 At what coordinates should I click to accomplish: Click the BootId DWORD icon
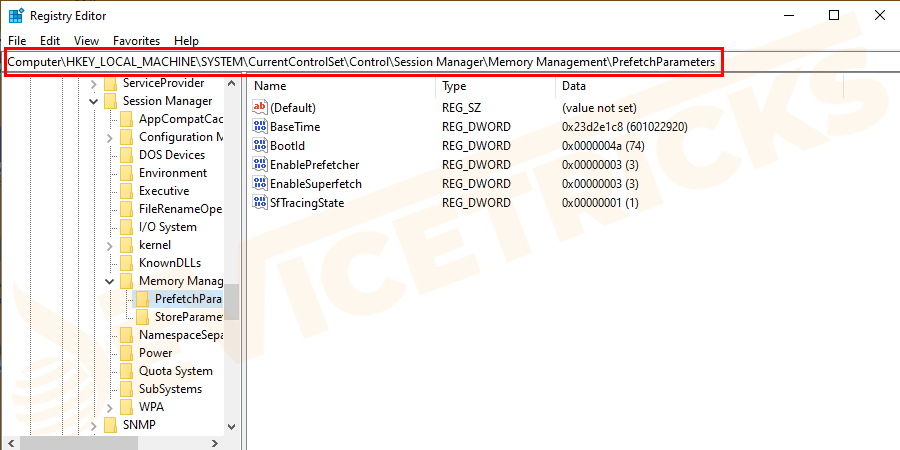pyautogui.click(x=260, y=146)
